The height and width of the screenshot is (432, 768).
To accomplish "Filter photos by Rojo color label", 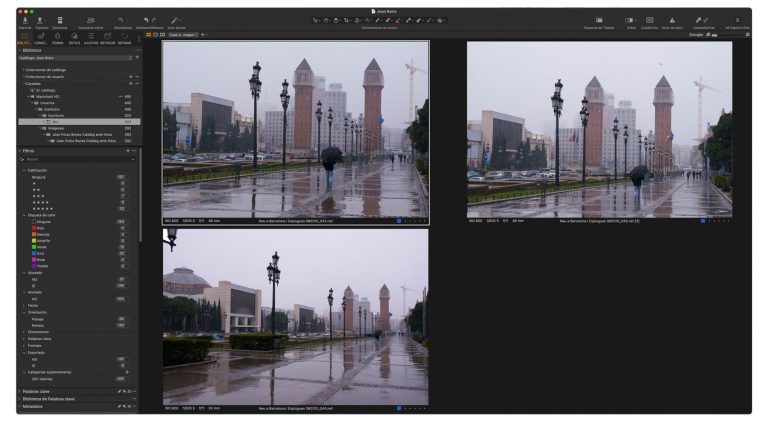I will pyautogui.click(x=34, y=228).
